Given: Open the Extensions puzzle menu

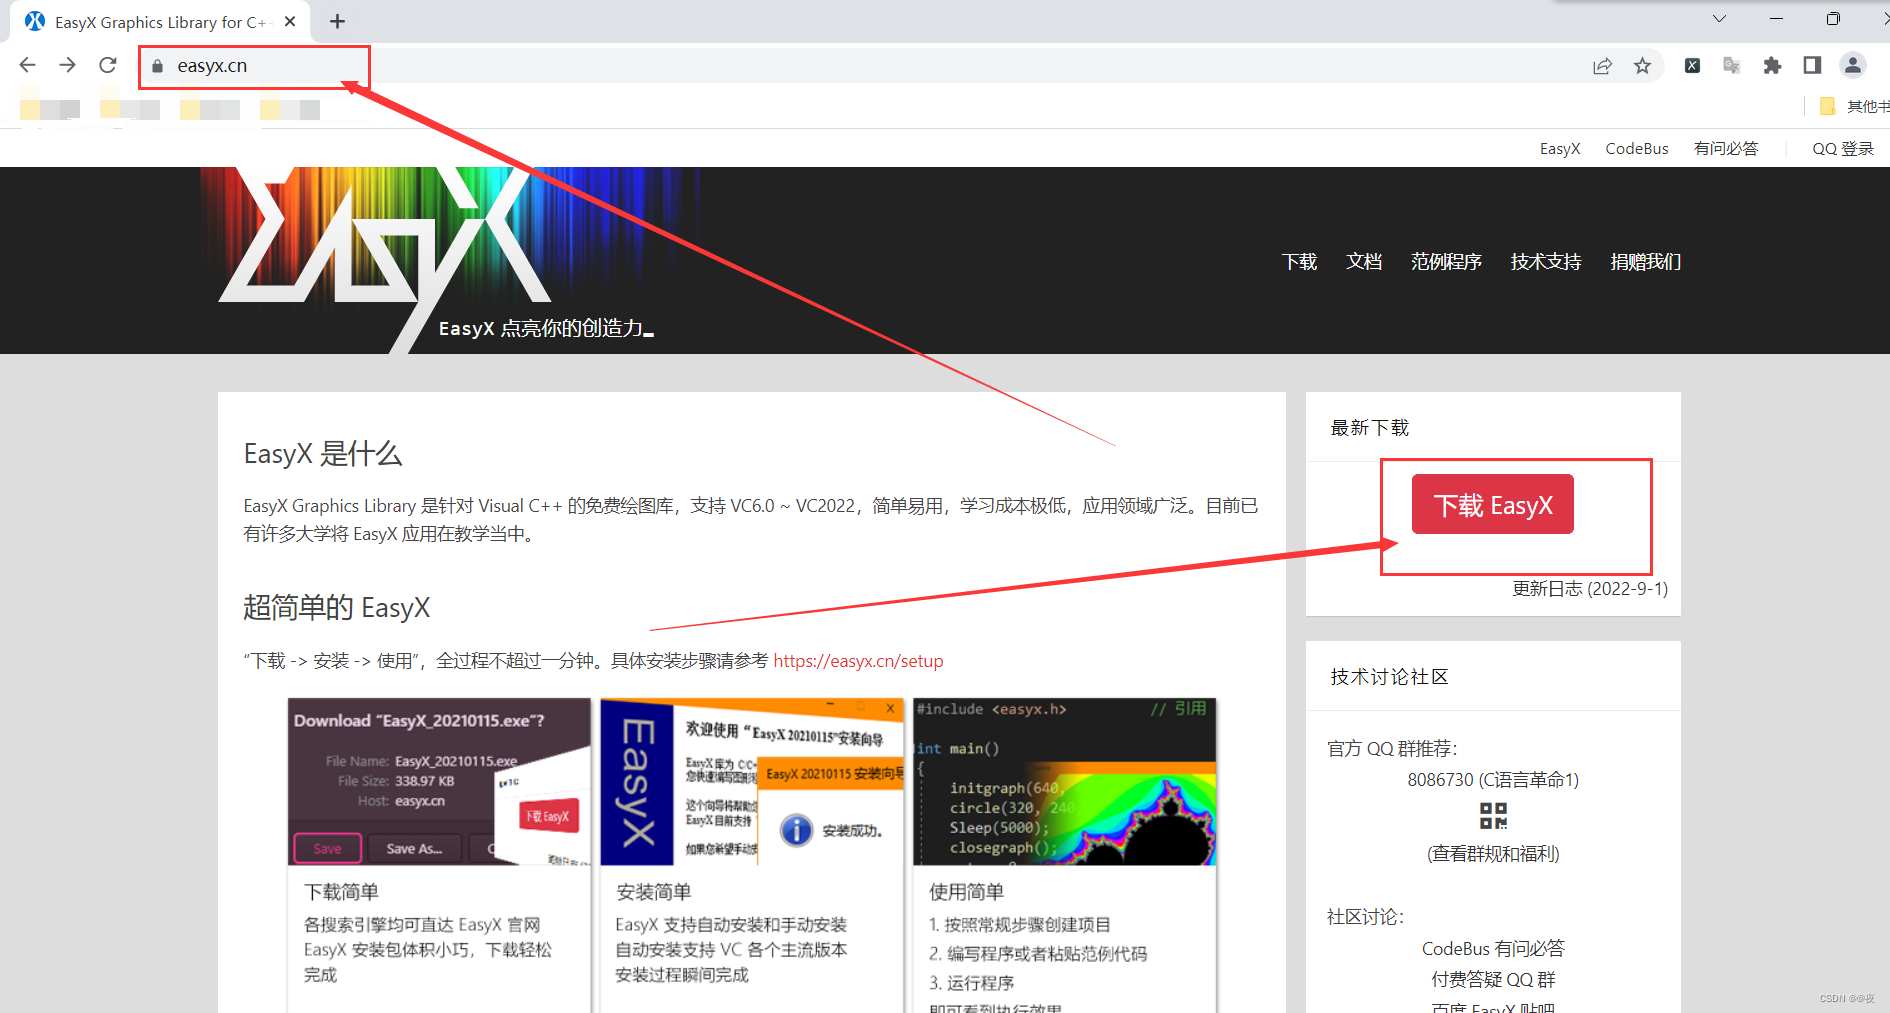Looking at the screenshot, I should 1772,66.
